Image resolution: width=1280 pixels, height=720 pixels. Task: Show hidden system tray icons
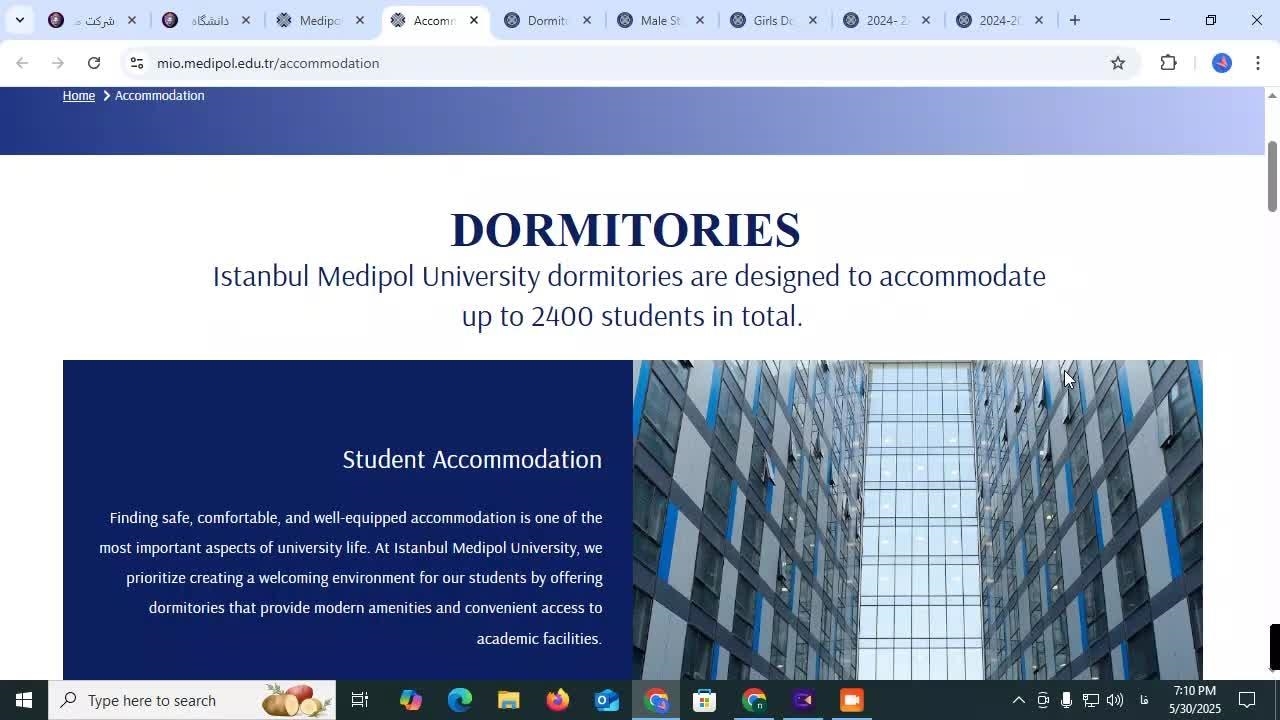coord(1018,700)
